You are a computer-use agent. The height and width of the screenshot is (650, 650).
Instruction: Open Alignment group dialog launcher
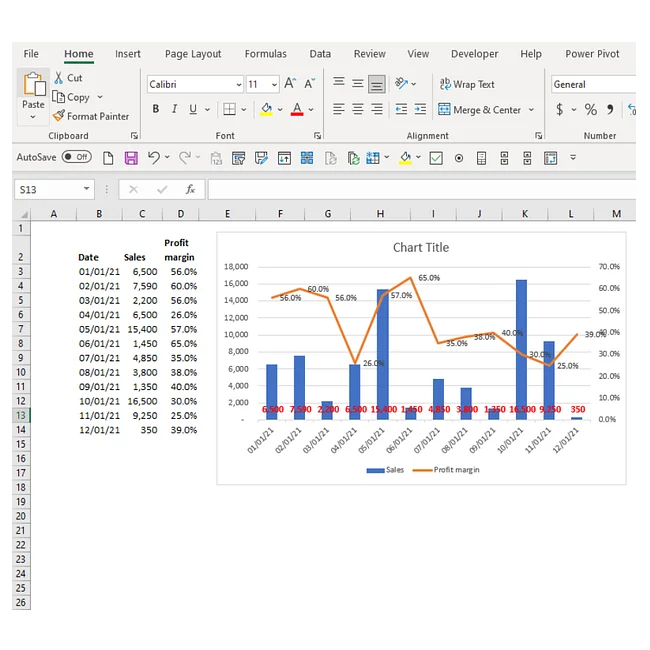click(538, 136)
